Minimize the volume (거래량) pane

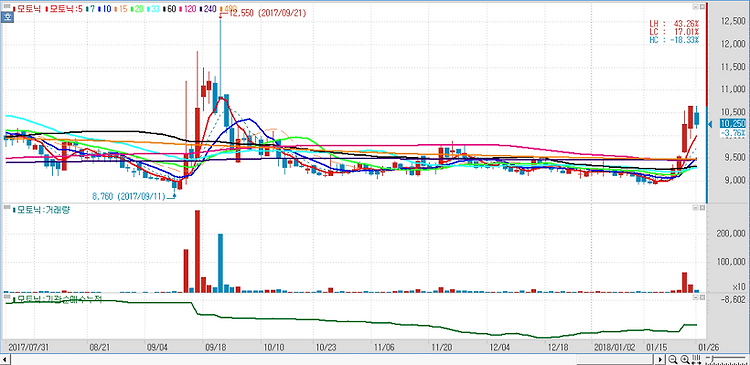click(696, 208)
